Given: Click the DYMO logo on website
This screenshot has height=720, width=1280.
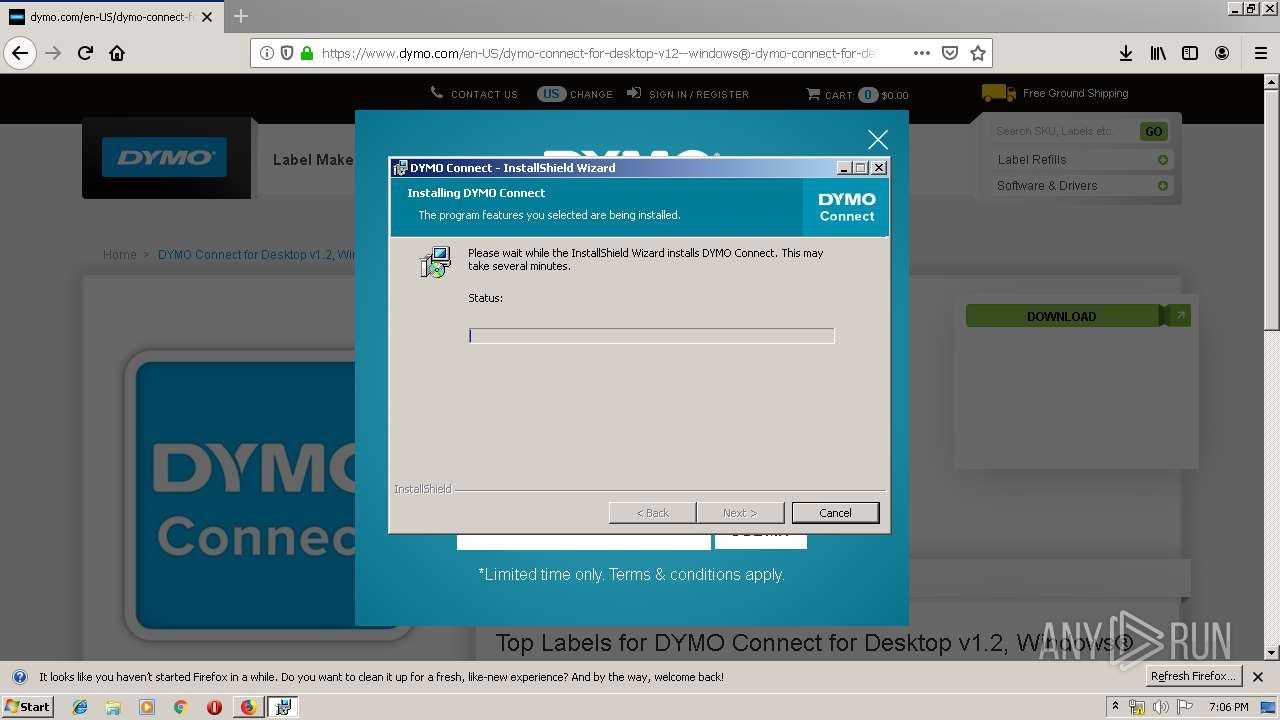Looking at the screenshot, I should click(x=165, y=158).
